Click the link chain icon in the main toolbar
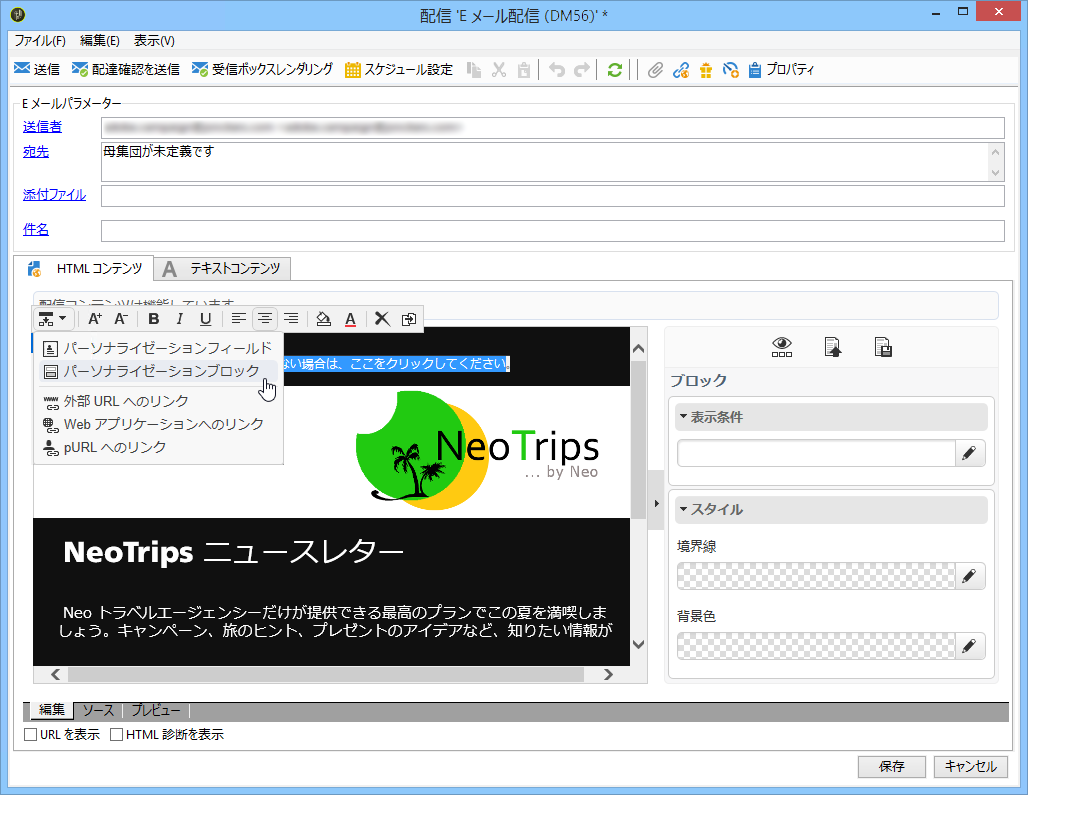The width and height of the screenshot is (1065, 817). [x=681, y=70]
